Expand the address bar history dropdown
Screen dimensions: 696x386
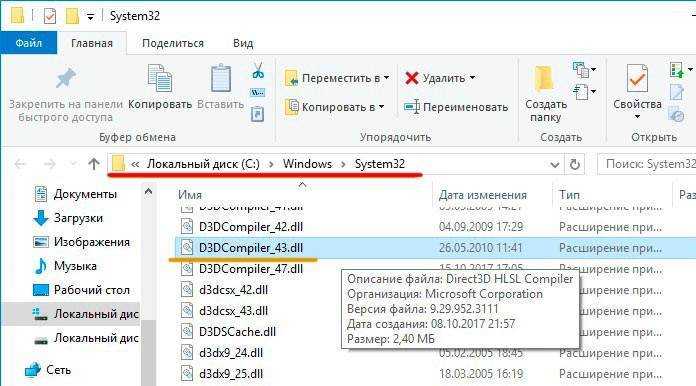(x=554, y=165)
